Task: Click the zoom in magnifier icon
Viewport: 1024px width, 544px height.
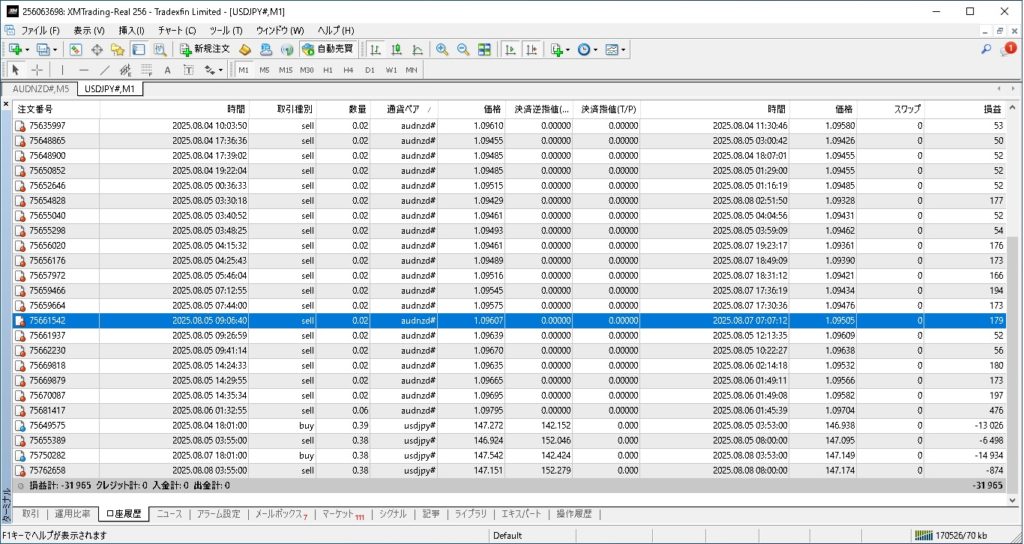Action: (x=442, y=49)
